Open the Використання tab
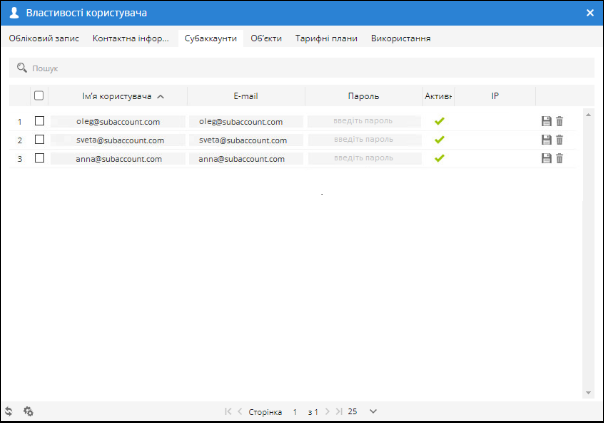605x423 pixels. (401, 38)
